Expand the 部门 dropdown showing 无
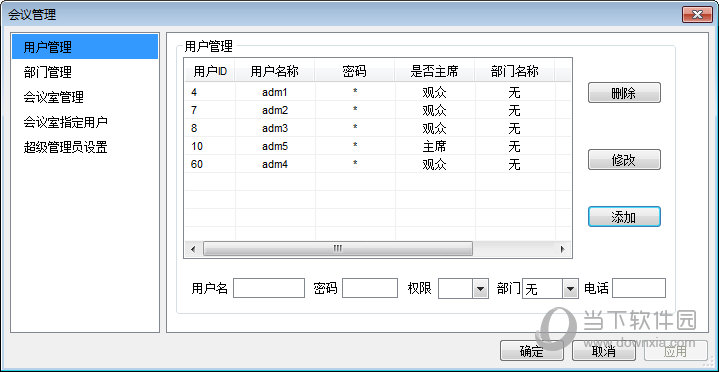This screenshot has width=720, height=372. click(x=570, y=288)
